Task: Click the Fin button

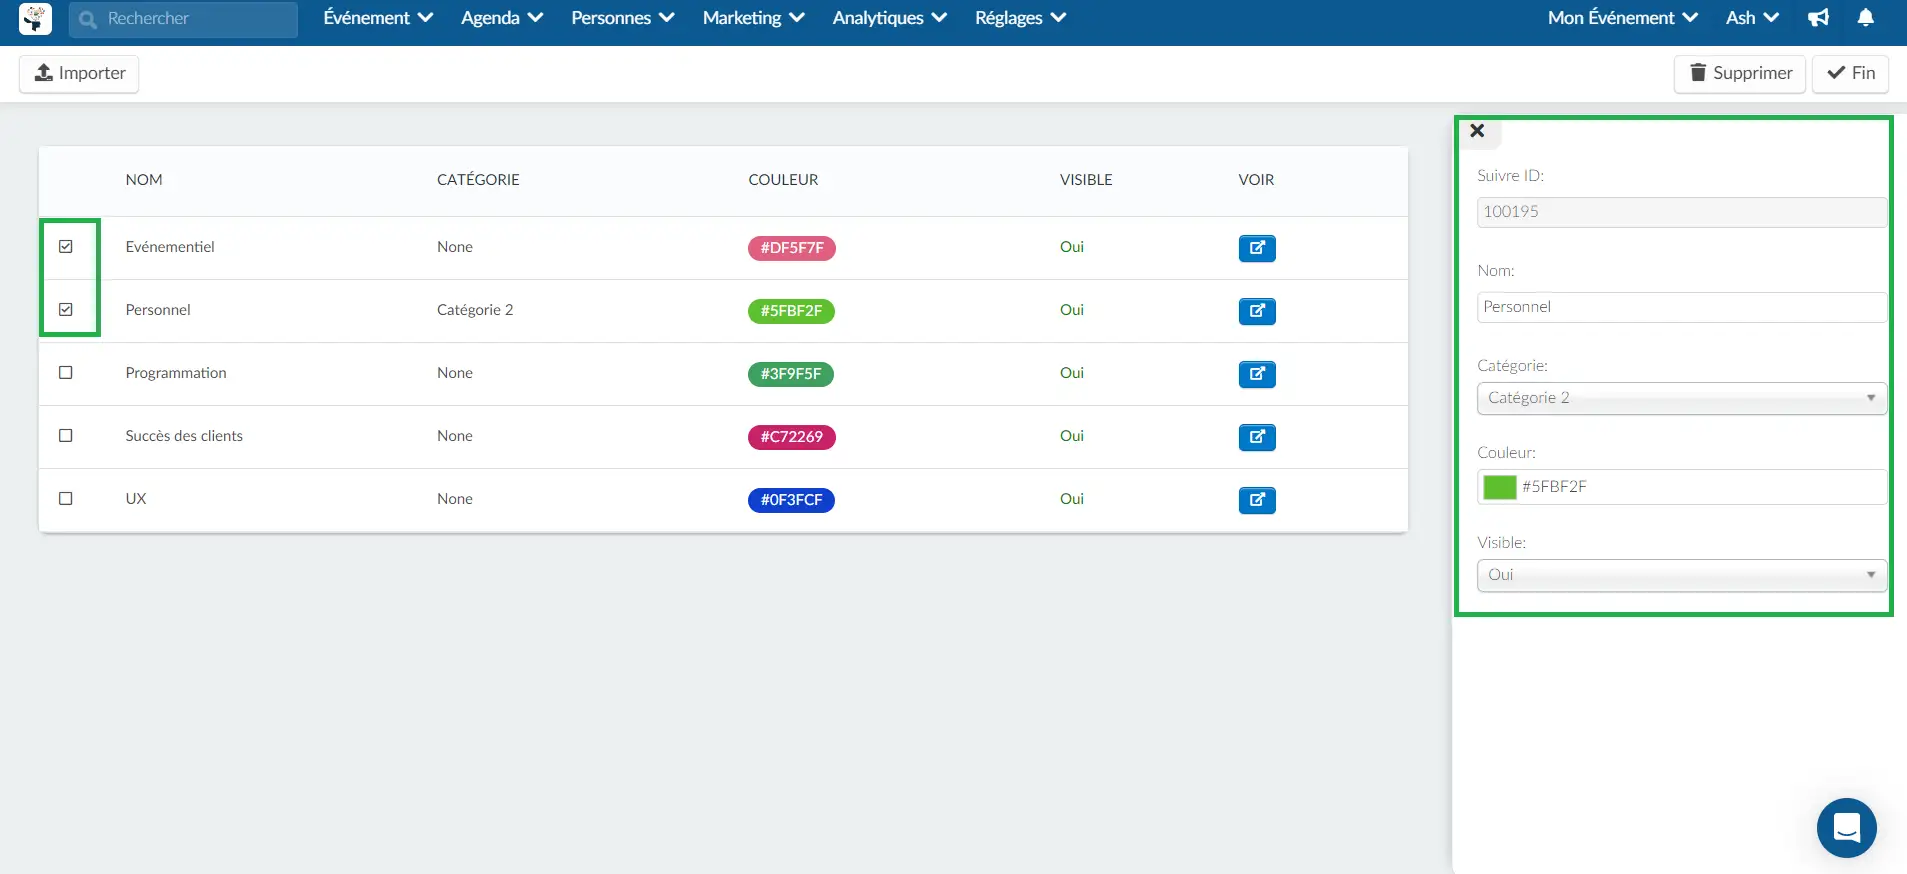Action: click(1850, 73)
